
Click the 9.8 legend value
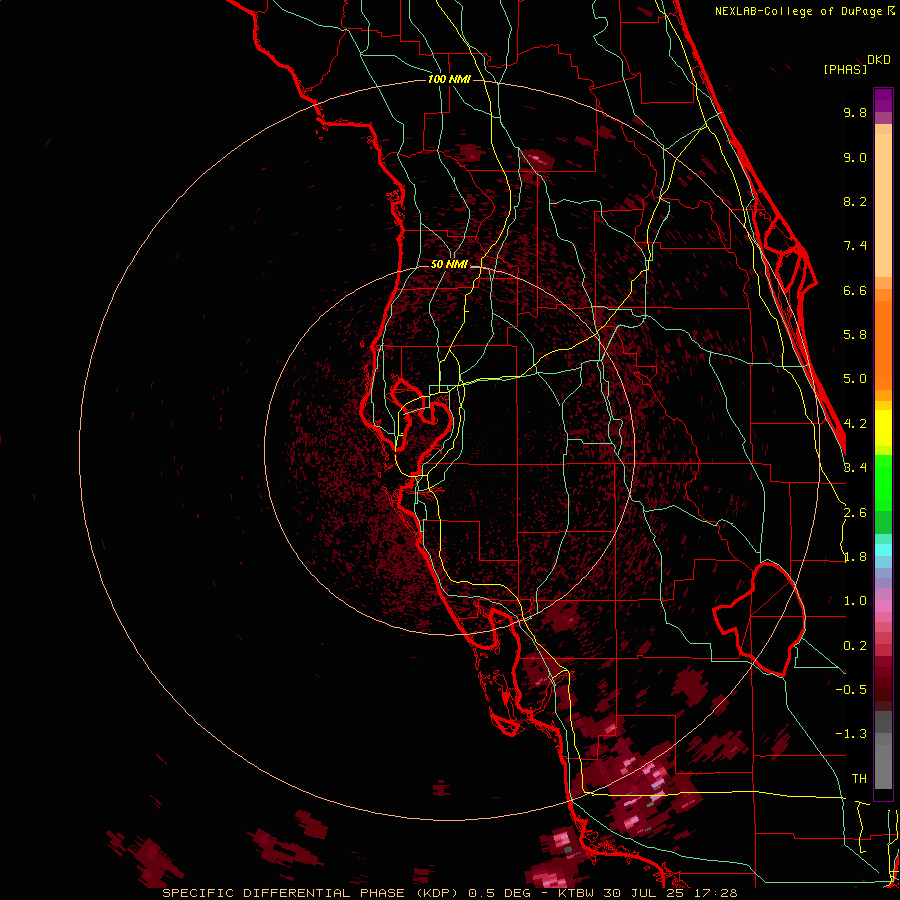pos(855,112)
